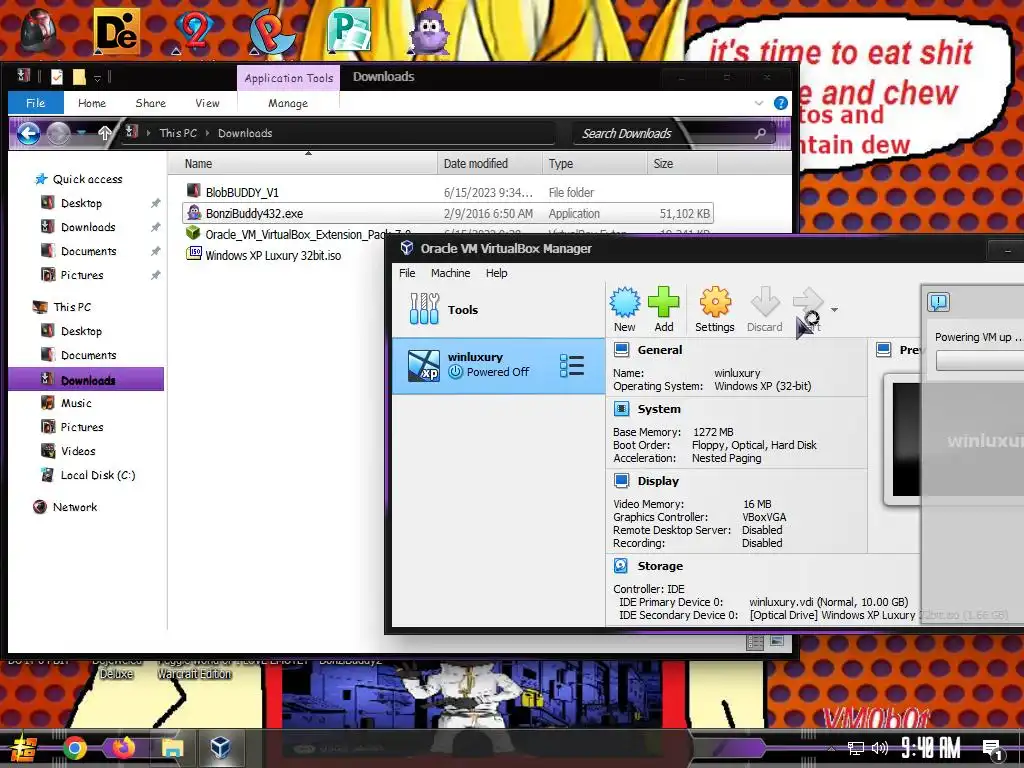Viewport: 1024px width, 768px height.
Task: Open Local Disk (C:) in navigation pane
Action: 98,475
